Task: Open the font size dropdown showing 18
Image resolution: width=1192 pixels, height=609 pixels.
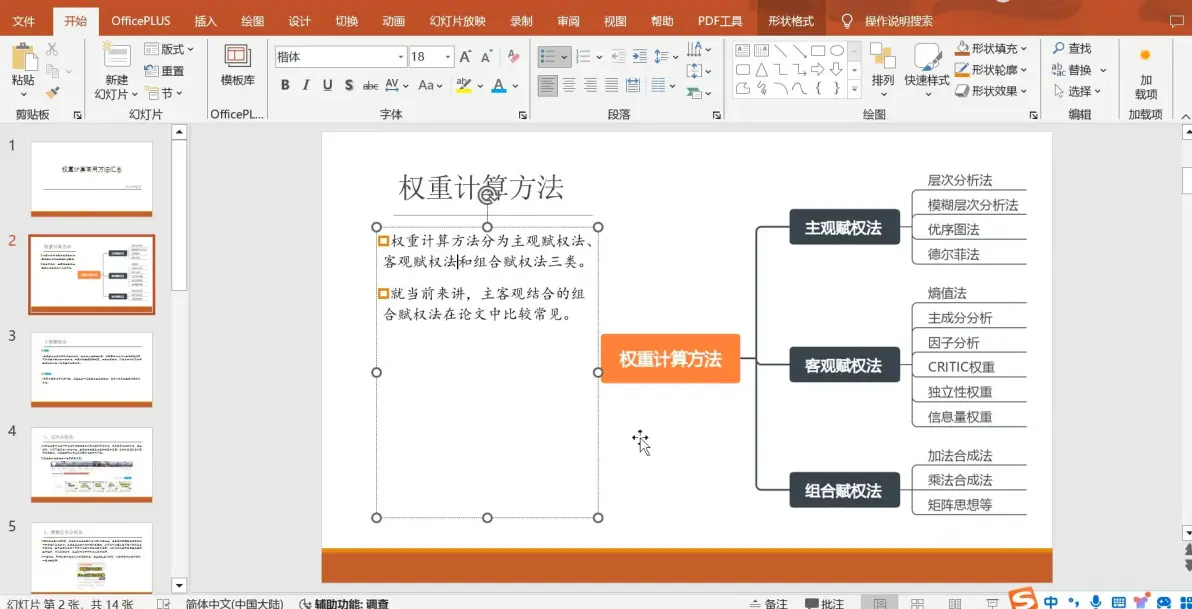Action: (449, 56)
